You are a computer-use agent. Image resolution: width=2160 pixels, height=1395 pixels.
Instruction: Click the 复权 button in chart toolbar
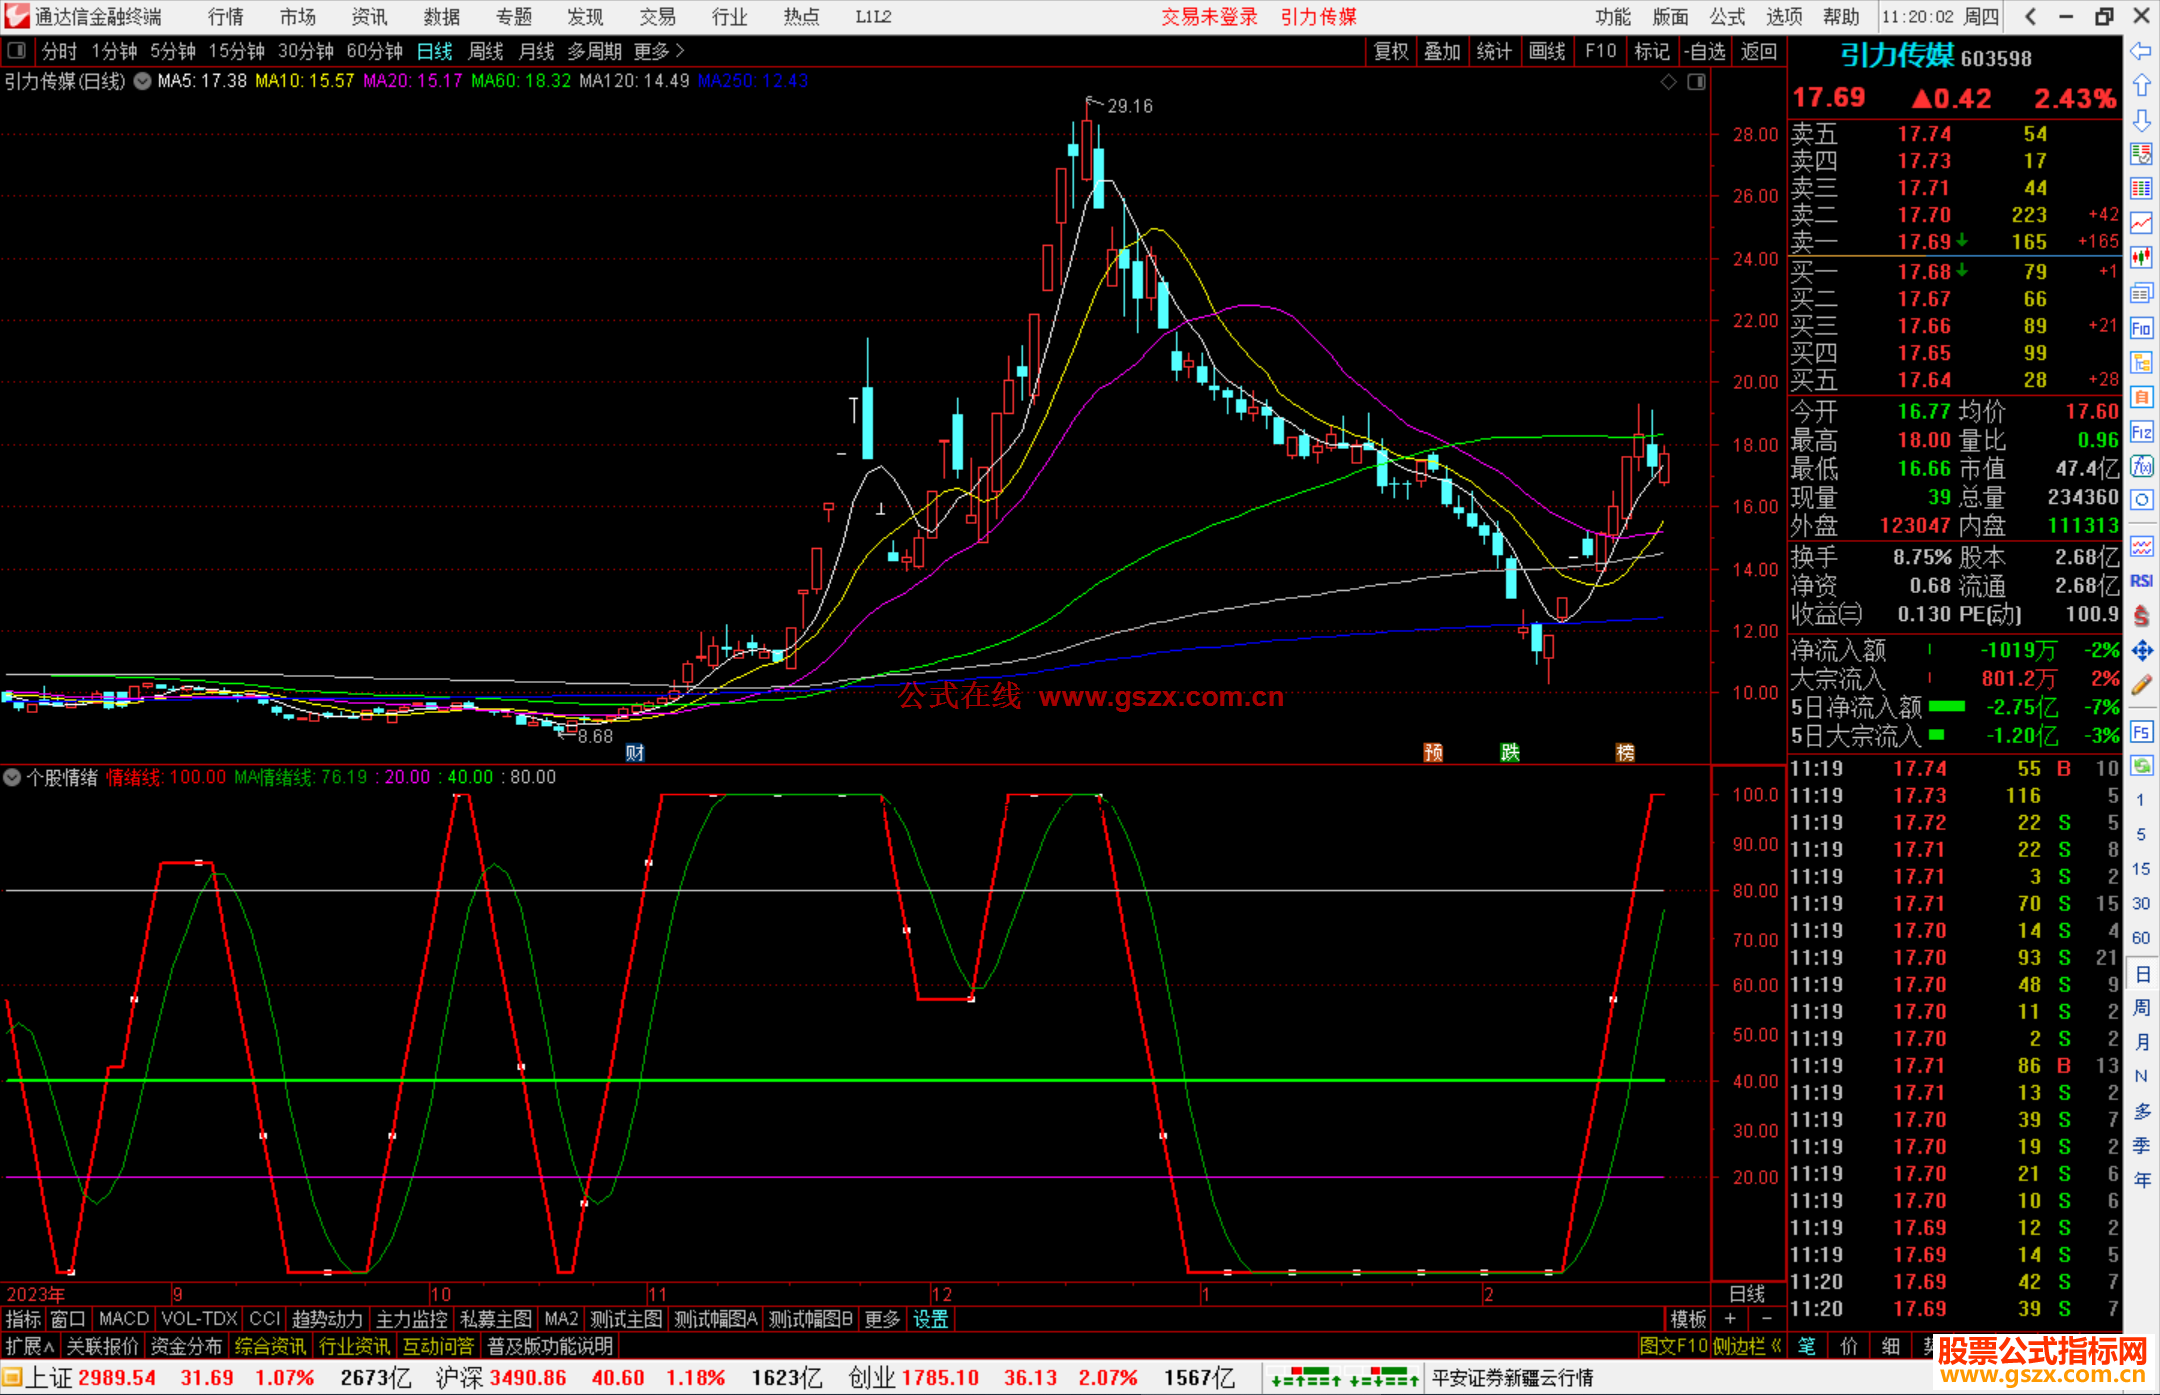pos(1390,51)
